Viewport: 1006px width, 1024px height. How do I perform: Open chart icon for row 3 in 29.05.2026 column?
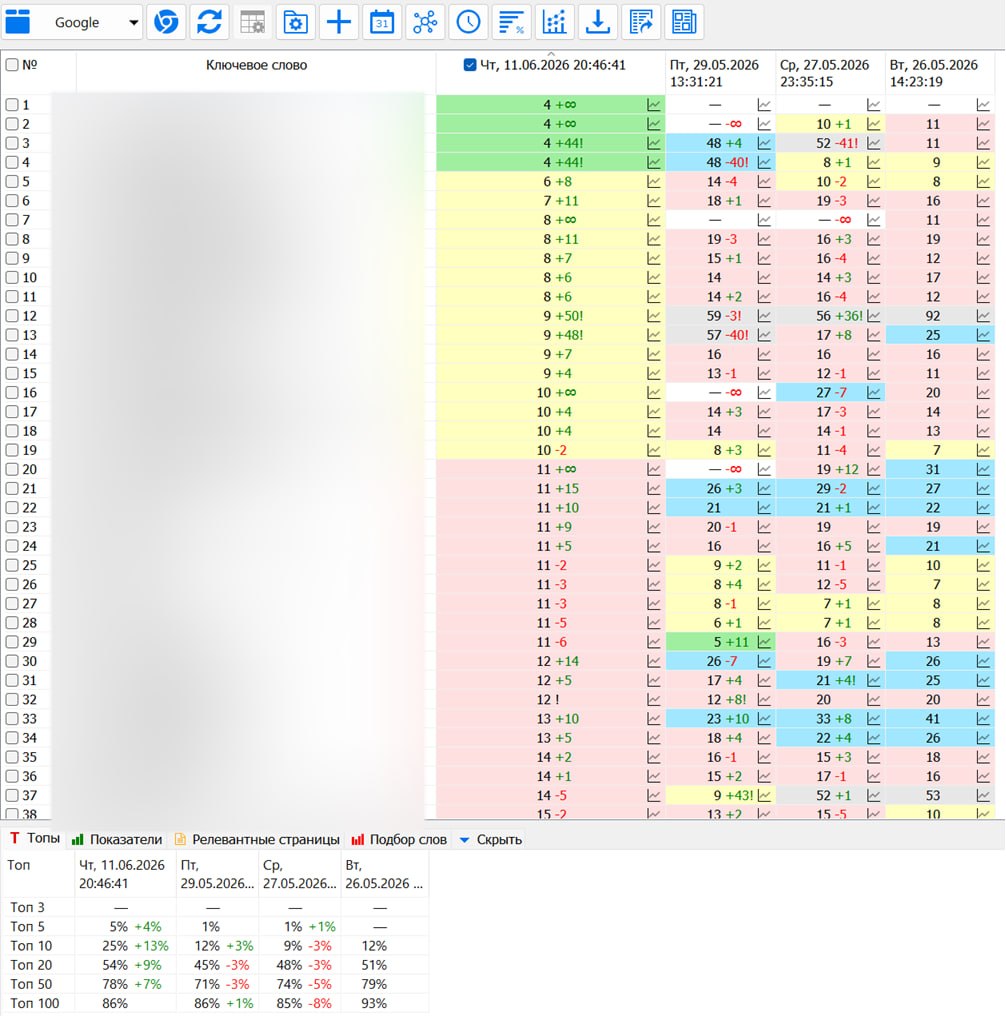pyautogui.click(x=764, y=144)
